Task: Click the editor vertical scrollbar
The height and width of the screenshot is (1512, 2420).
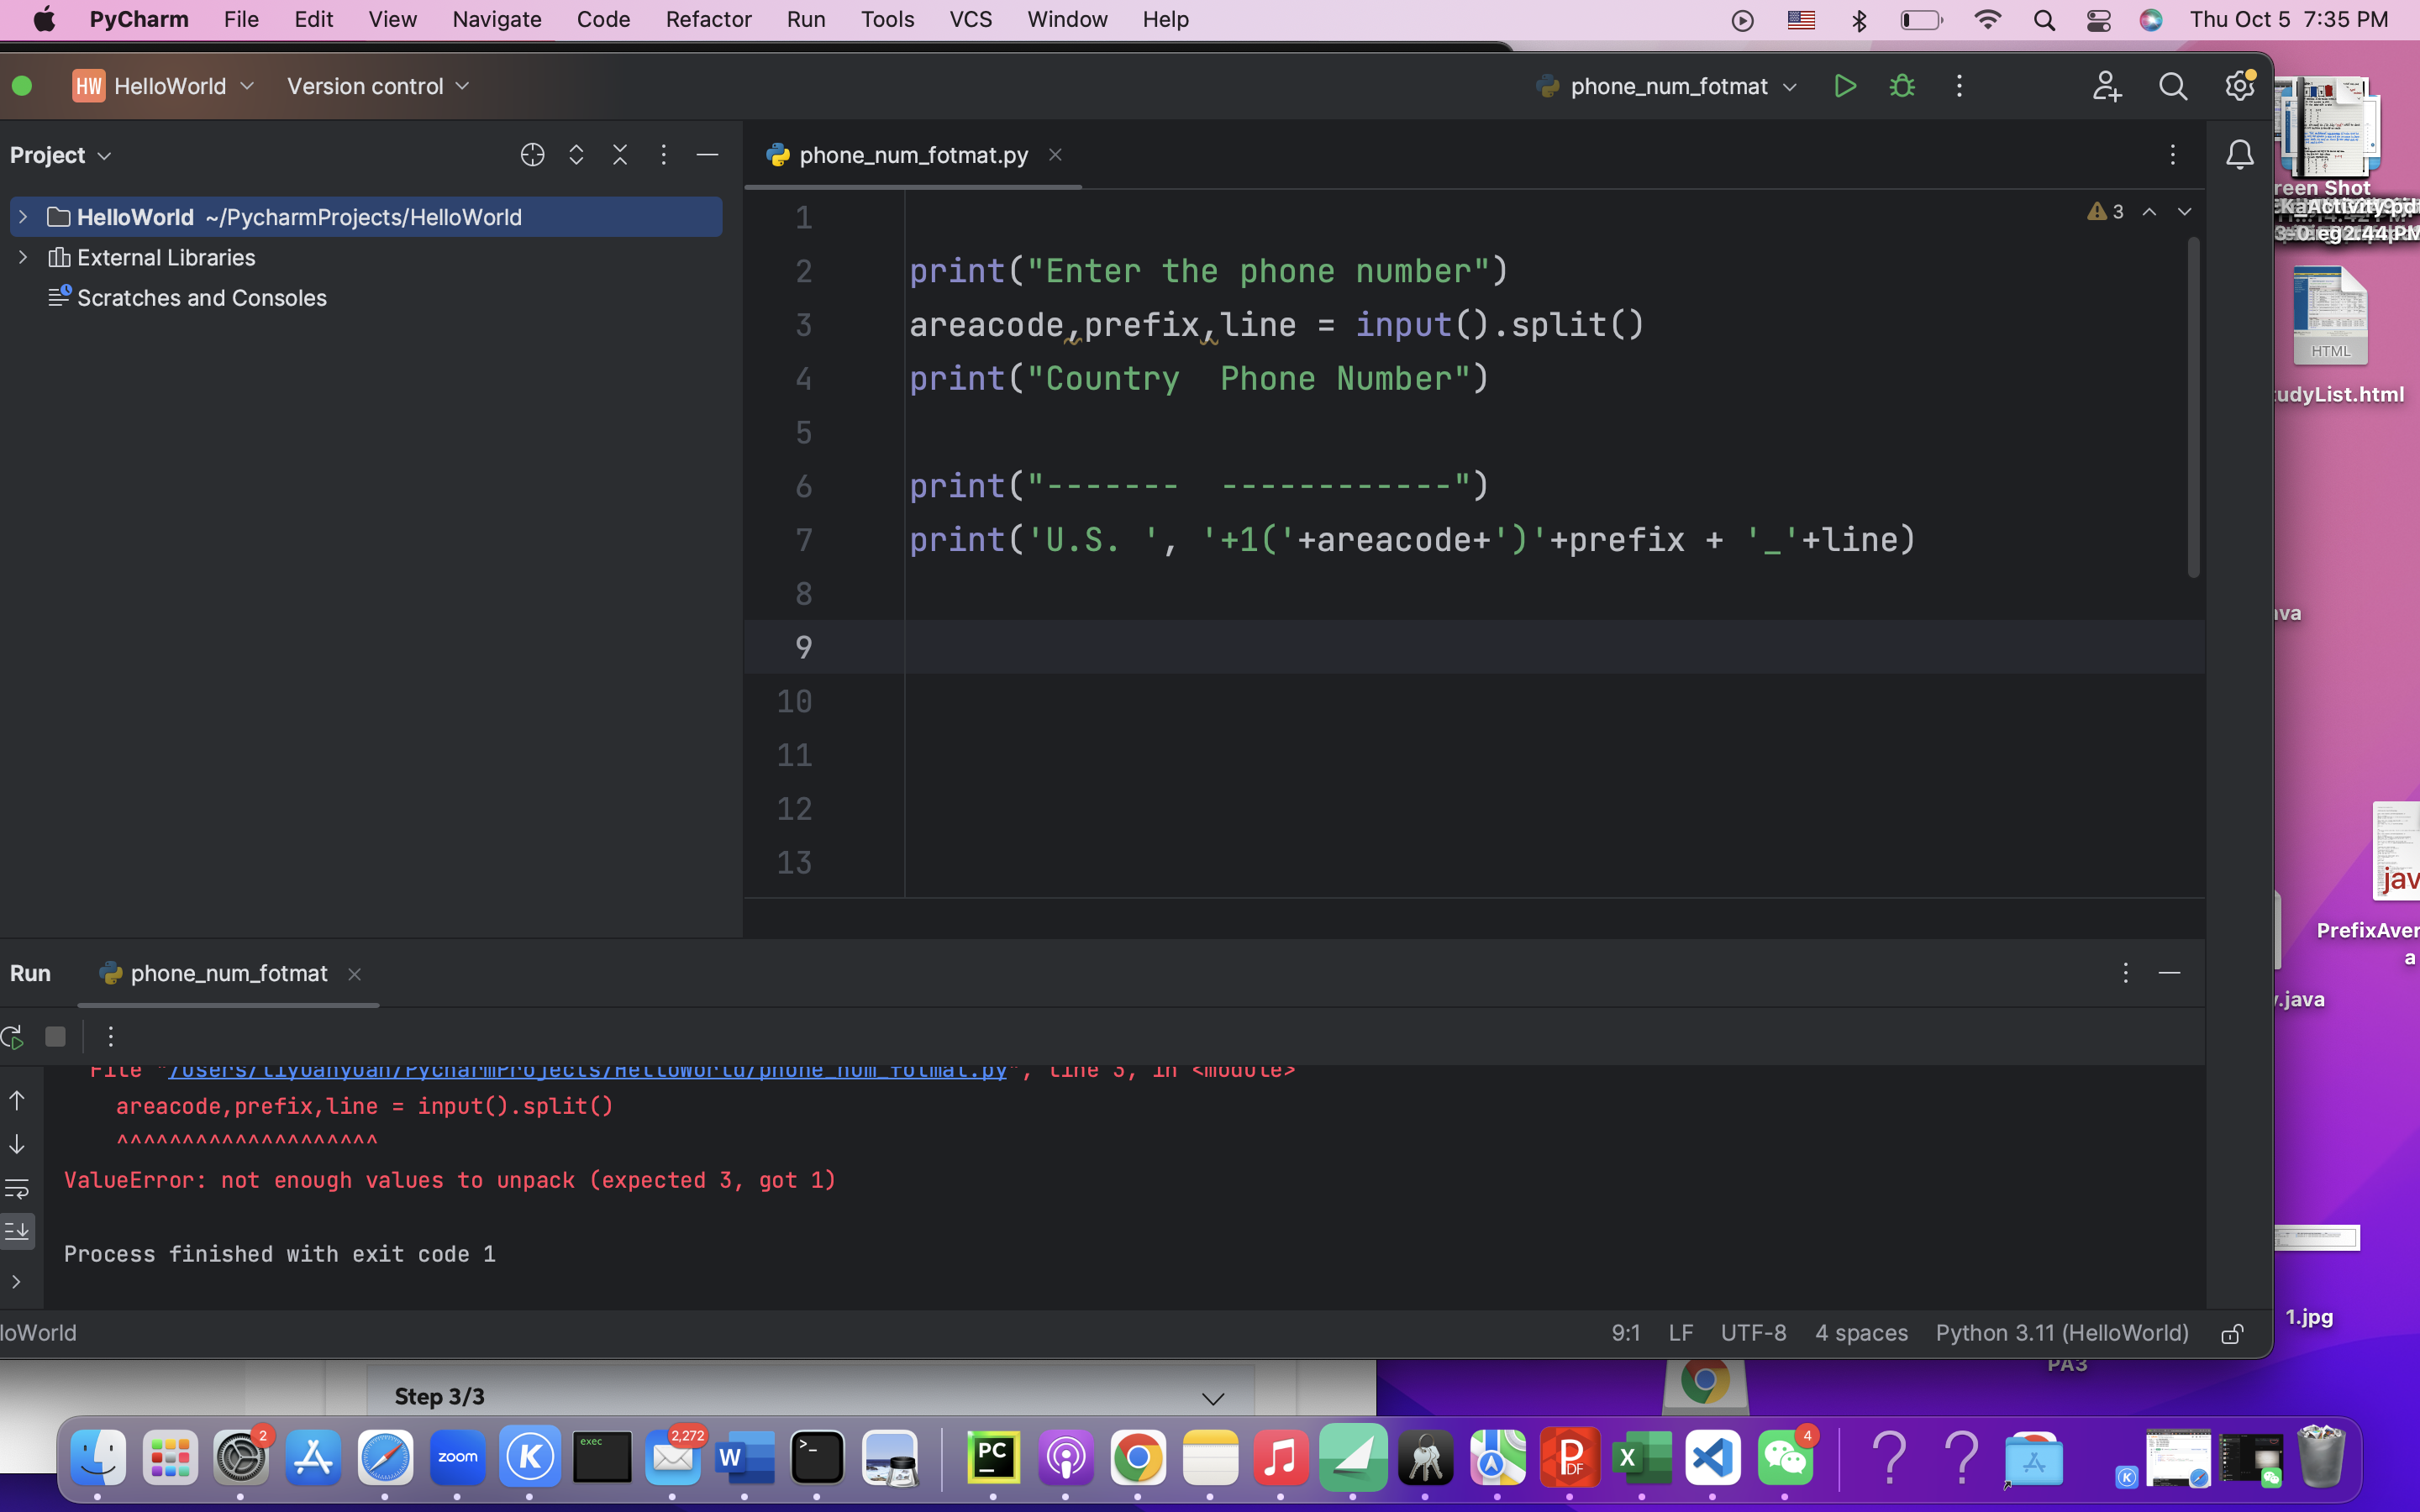Action: pyautogui.click(x=2193, y=408)
